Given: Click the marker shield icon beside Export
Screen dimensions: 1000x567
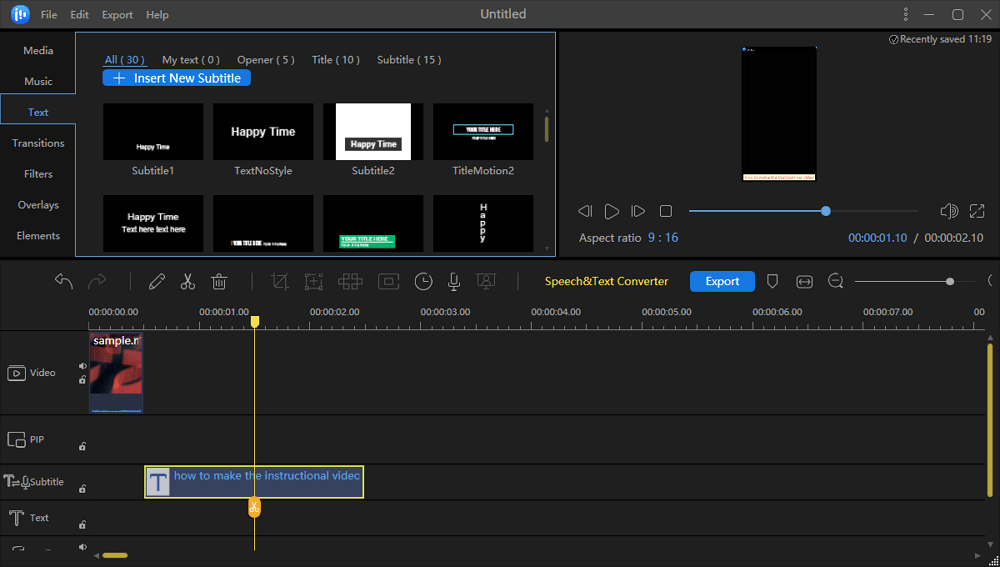Looking at the screenshot, I should [x=772, y=282].
